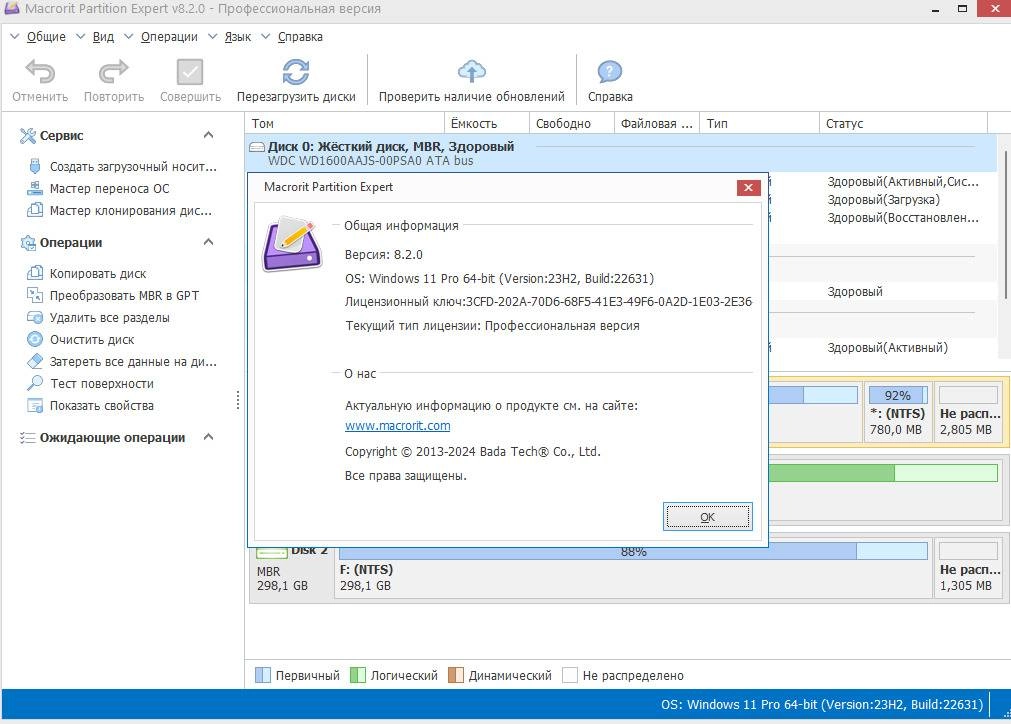Select the F: (NTFS) partition block
1011x724 pixels.
(x=633, y=569)
